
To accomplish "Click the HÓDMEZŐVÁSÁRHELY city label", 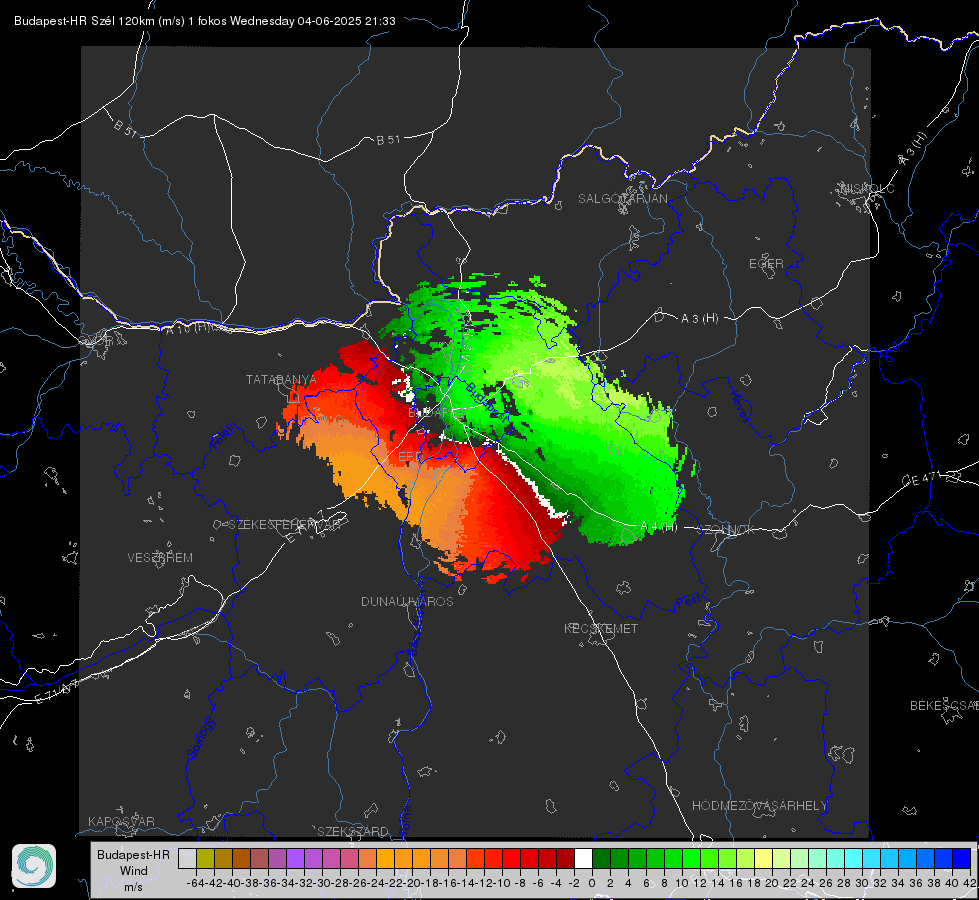I will [760, 806].
